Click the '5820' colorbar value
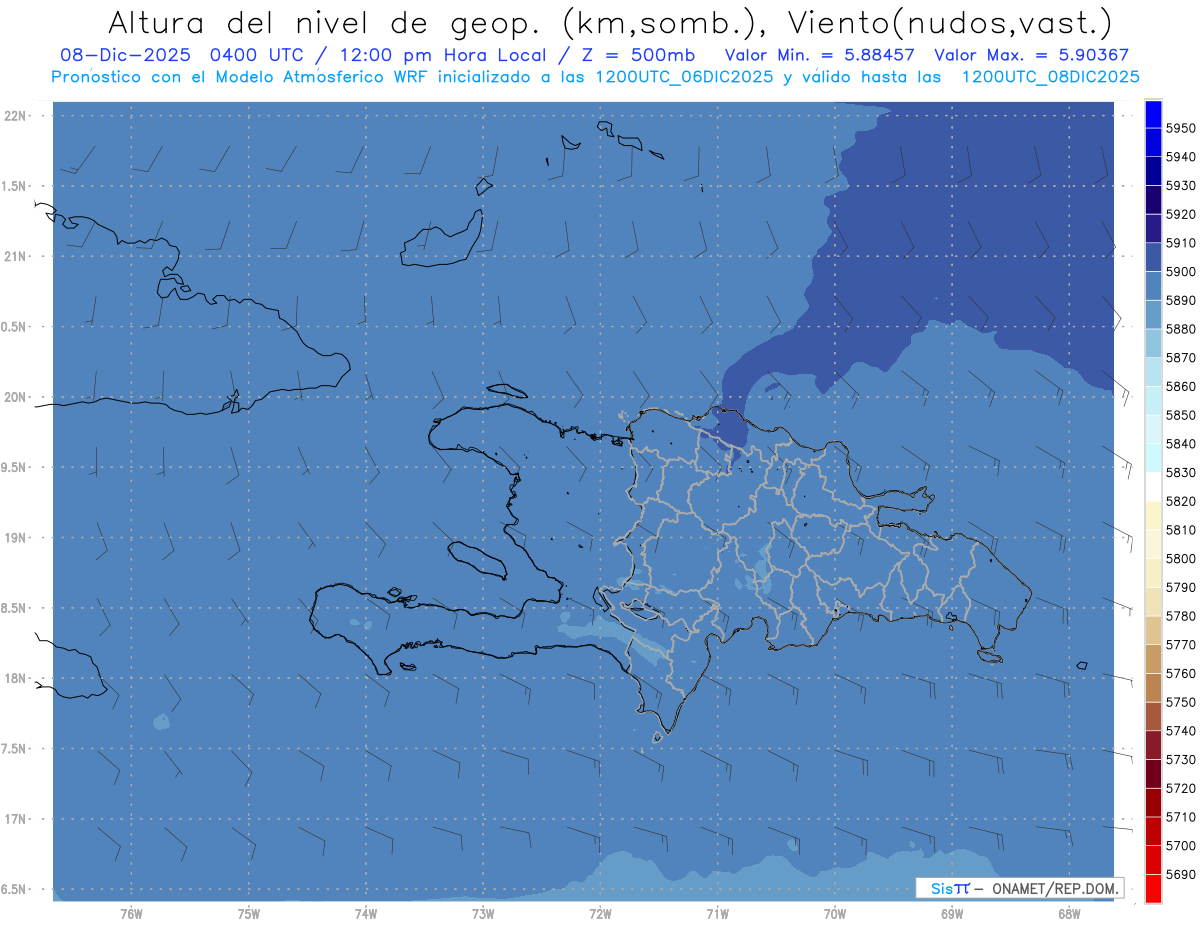Viewport: 1200px width, 927px height. (x=1180, y=501)
